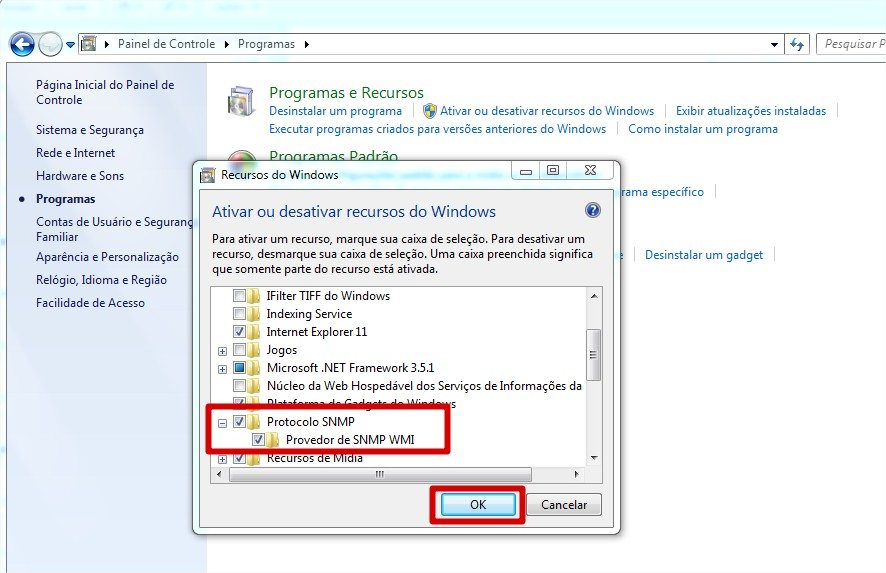Screen dimensions: 886x573
Task: Click the Control Panel icon in address bar
Action: [89, 44]
